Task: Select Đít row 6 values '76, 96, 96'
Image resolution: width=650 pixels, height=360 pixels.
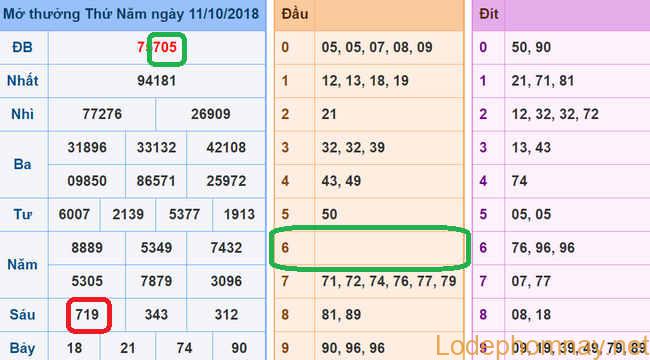Action: coord(543,248)
